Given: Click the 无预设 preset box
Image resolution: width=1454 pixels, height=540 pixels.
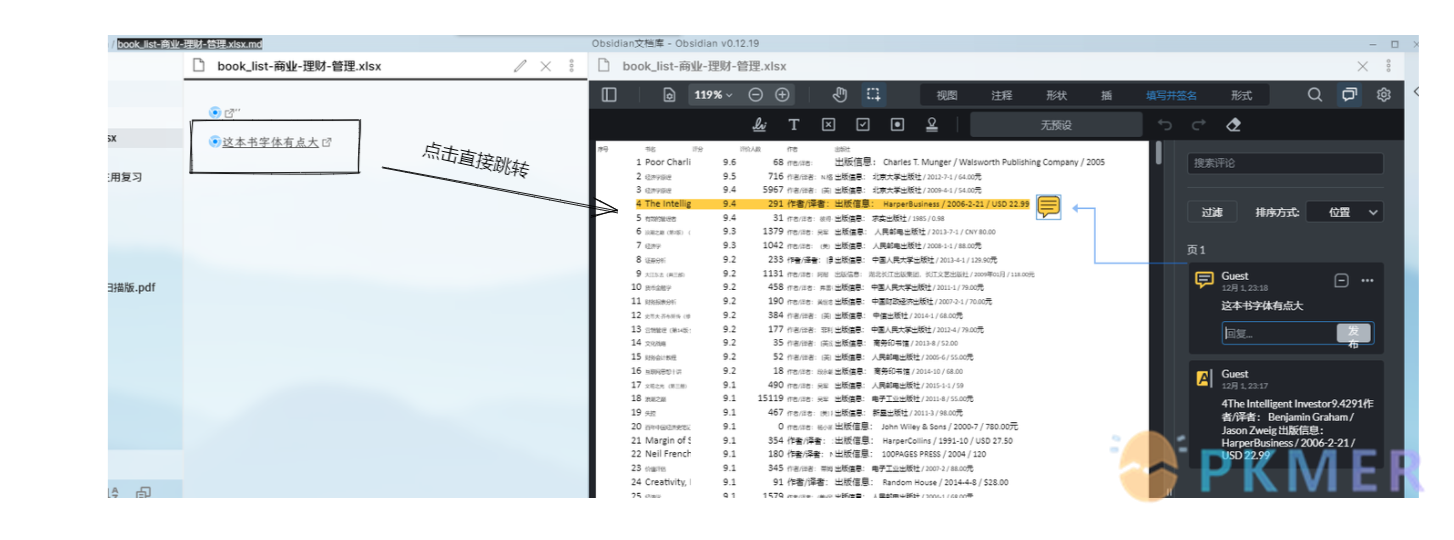Looking at the screenshot, I should coord(1056,125).
